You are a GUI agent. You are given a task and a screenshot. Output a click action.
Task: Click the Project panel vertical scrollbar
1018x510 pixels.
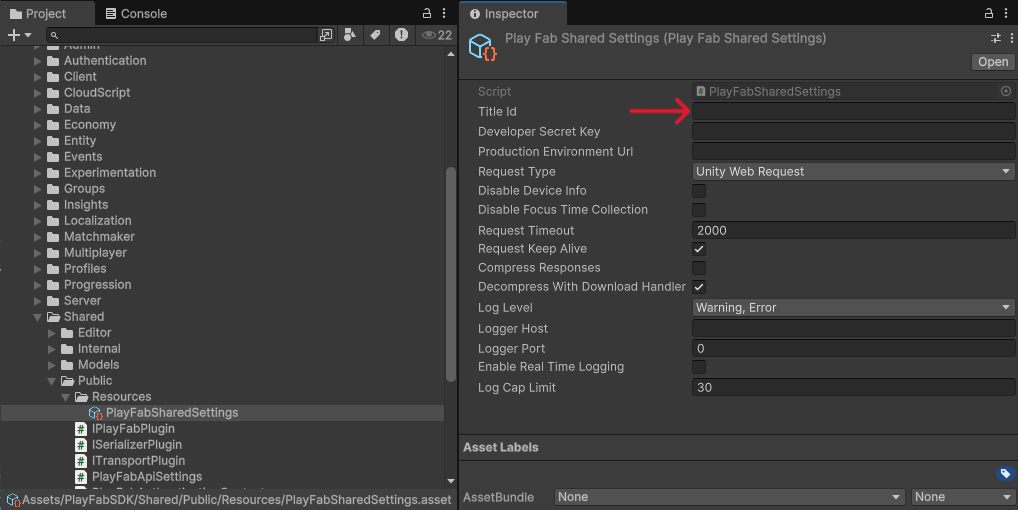(x=451, y=274)
